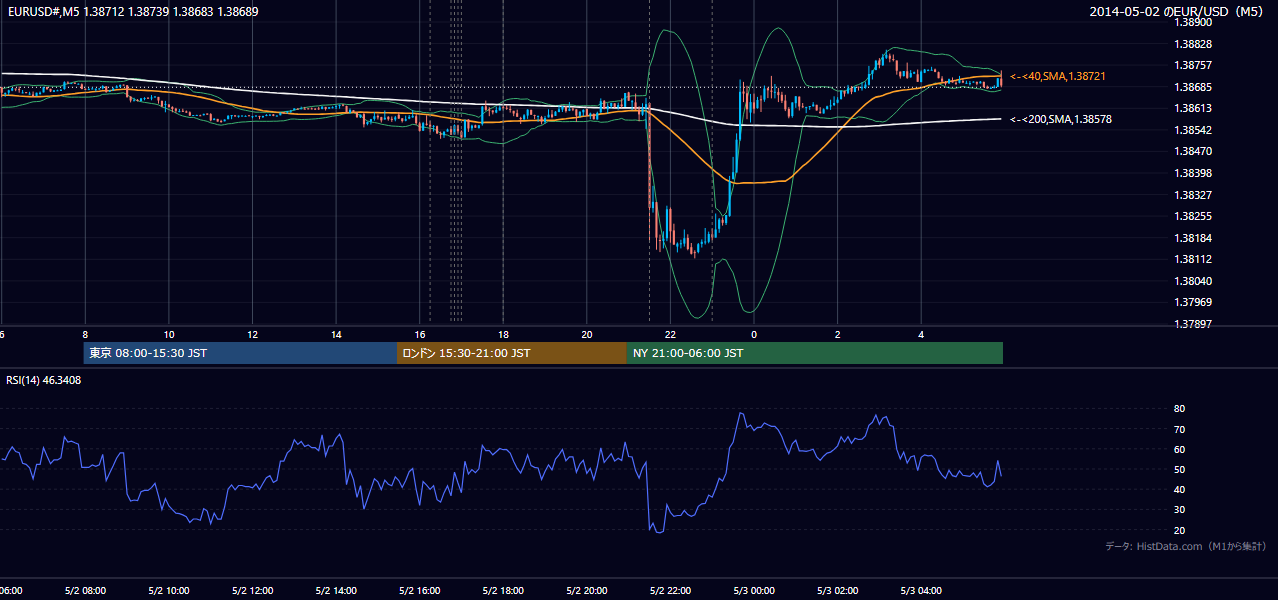Click price axis value 1.37969
This screenshot has height=600, width=1278.
(x=1192, y=302)
